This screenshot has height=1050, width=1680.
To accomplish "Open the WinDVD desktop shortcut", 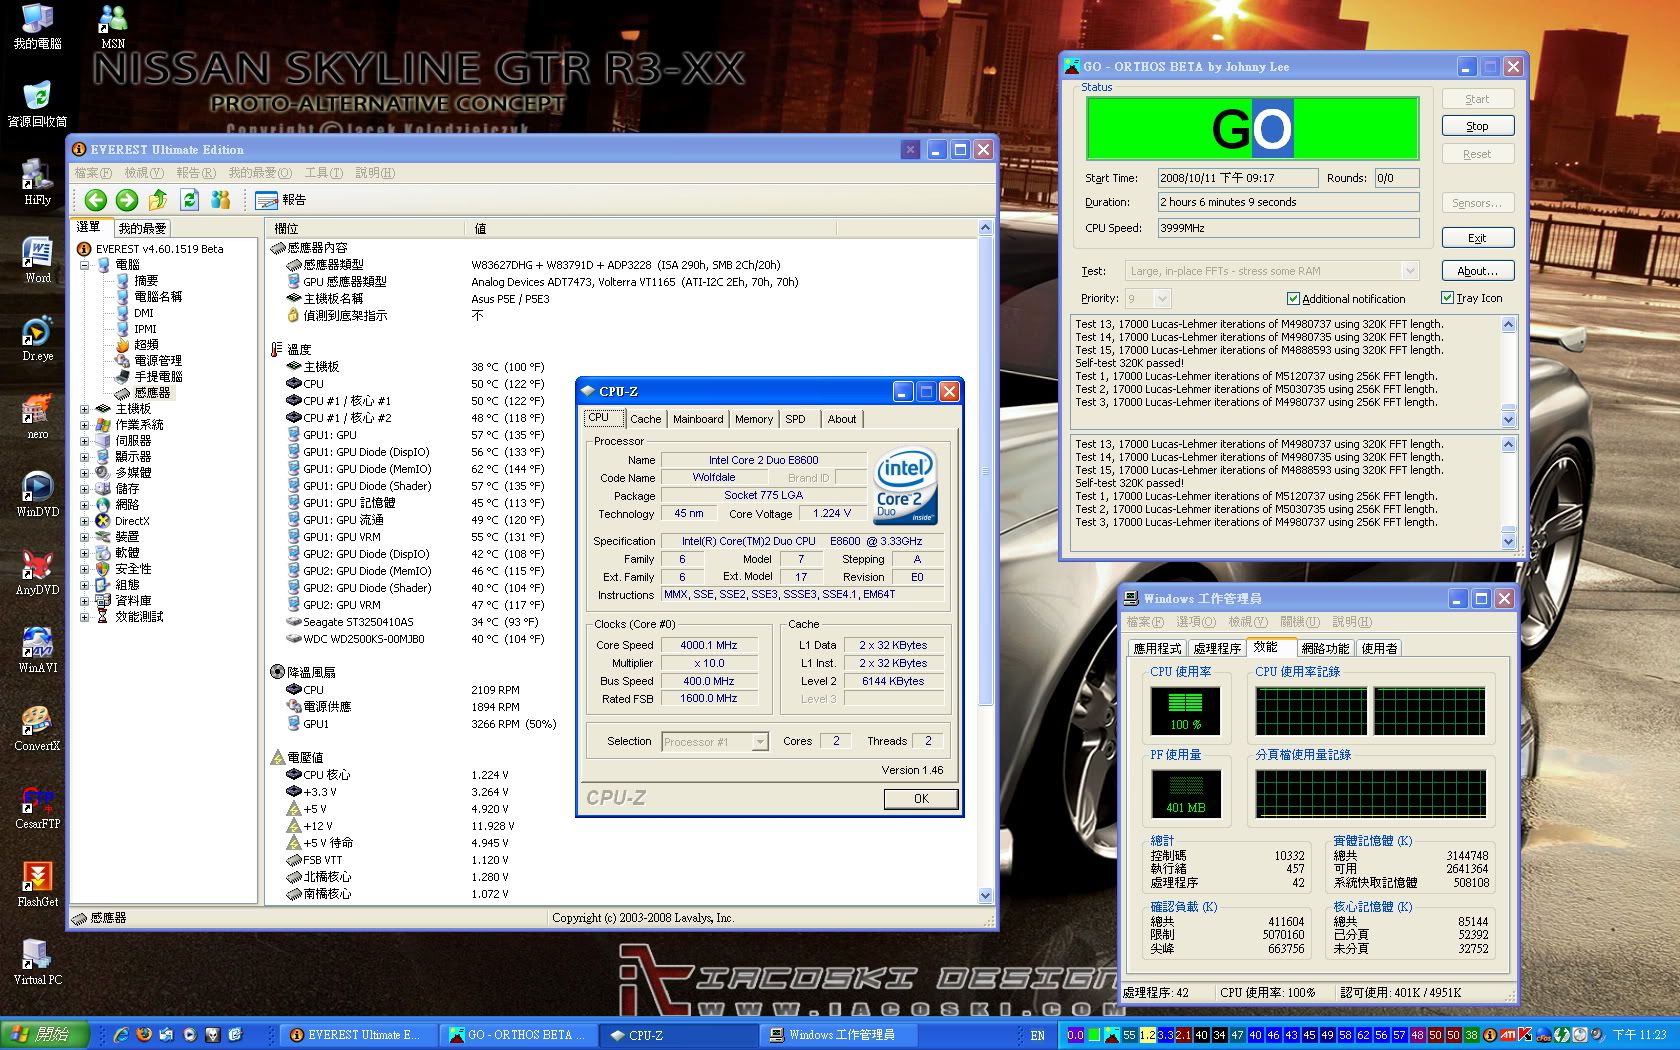I will 37,495.
